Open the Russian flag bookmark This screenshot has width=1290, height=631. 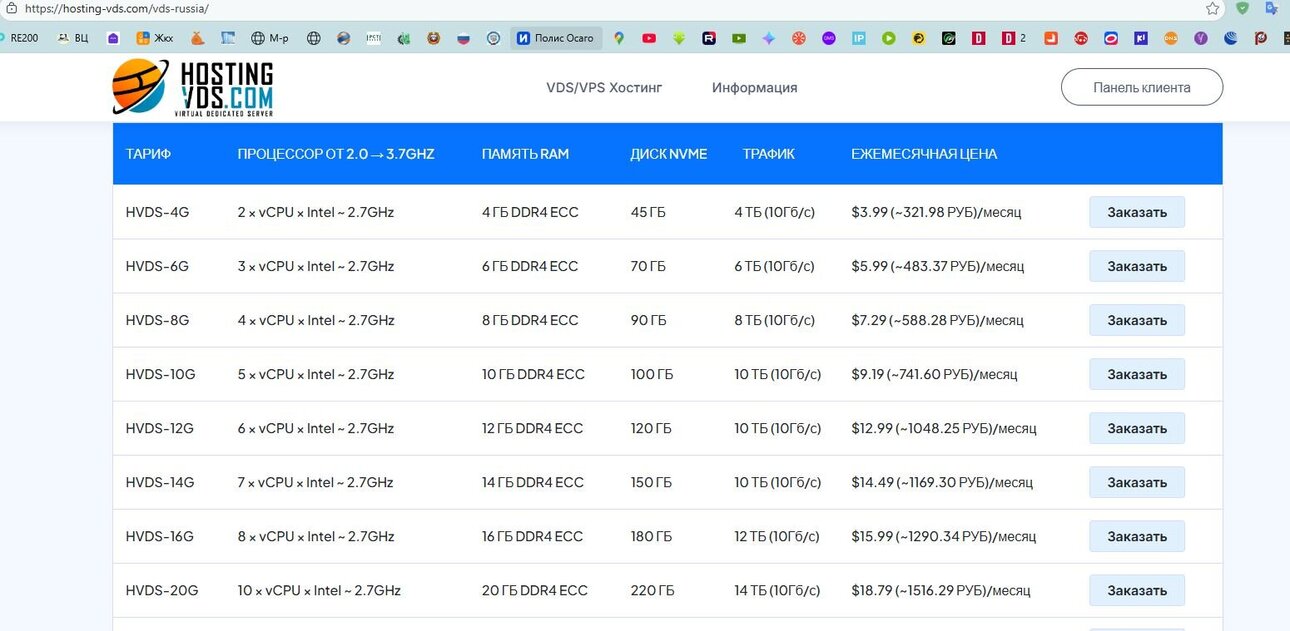pyautogui.click(x=463, y=38)
